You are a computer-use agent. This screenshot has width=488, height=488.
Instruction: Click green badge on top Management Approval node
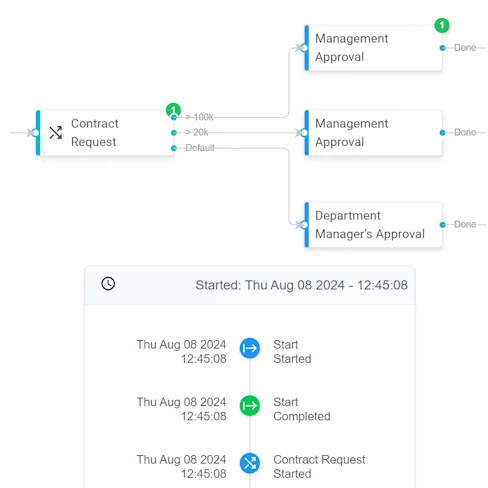442,25
